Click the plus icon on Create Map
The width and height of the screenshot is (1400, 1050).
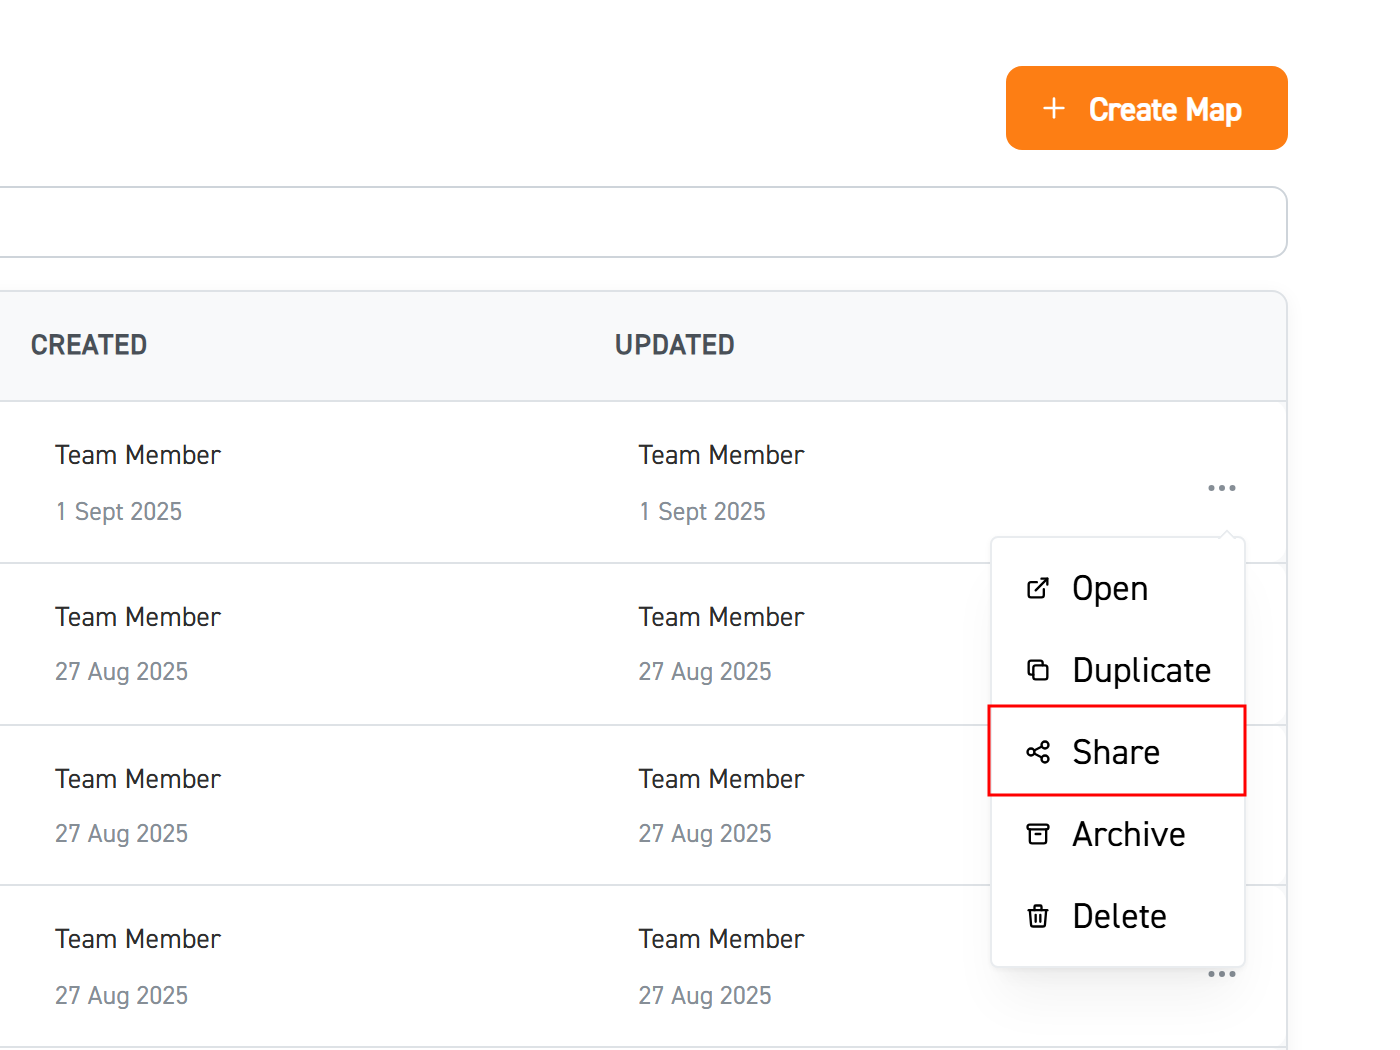1054,108
